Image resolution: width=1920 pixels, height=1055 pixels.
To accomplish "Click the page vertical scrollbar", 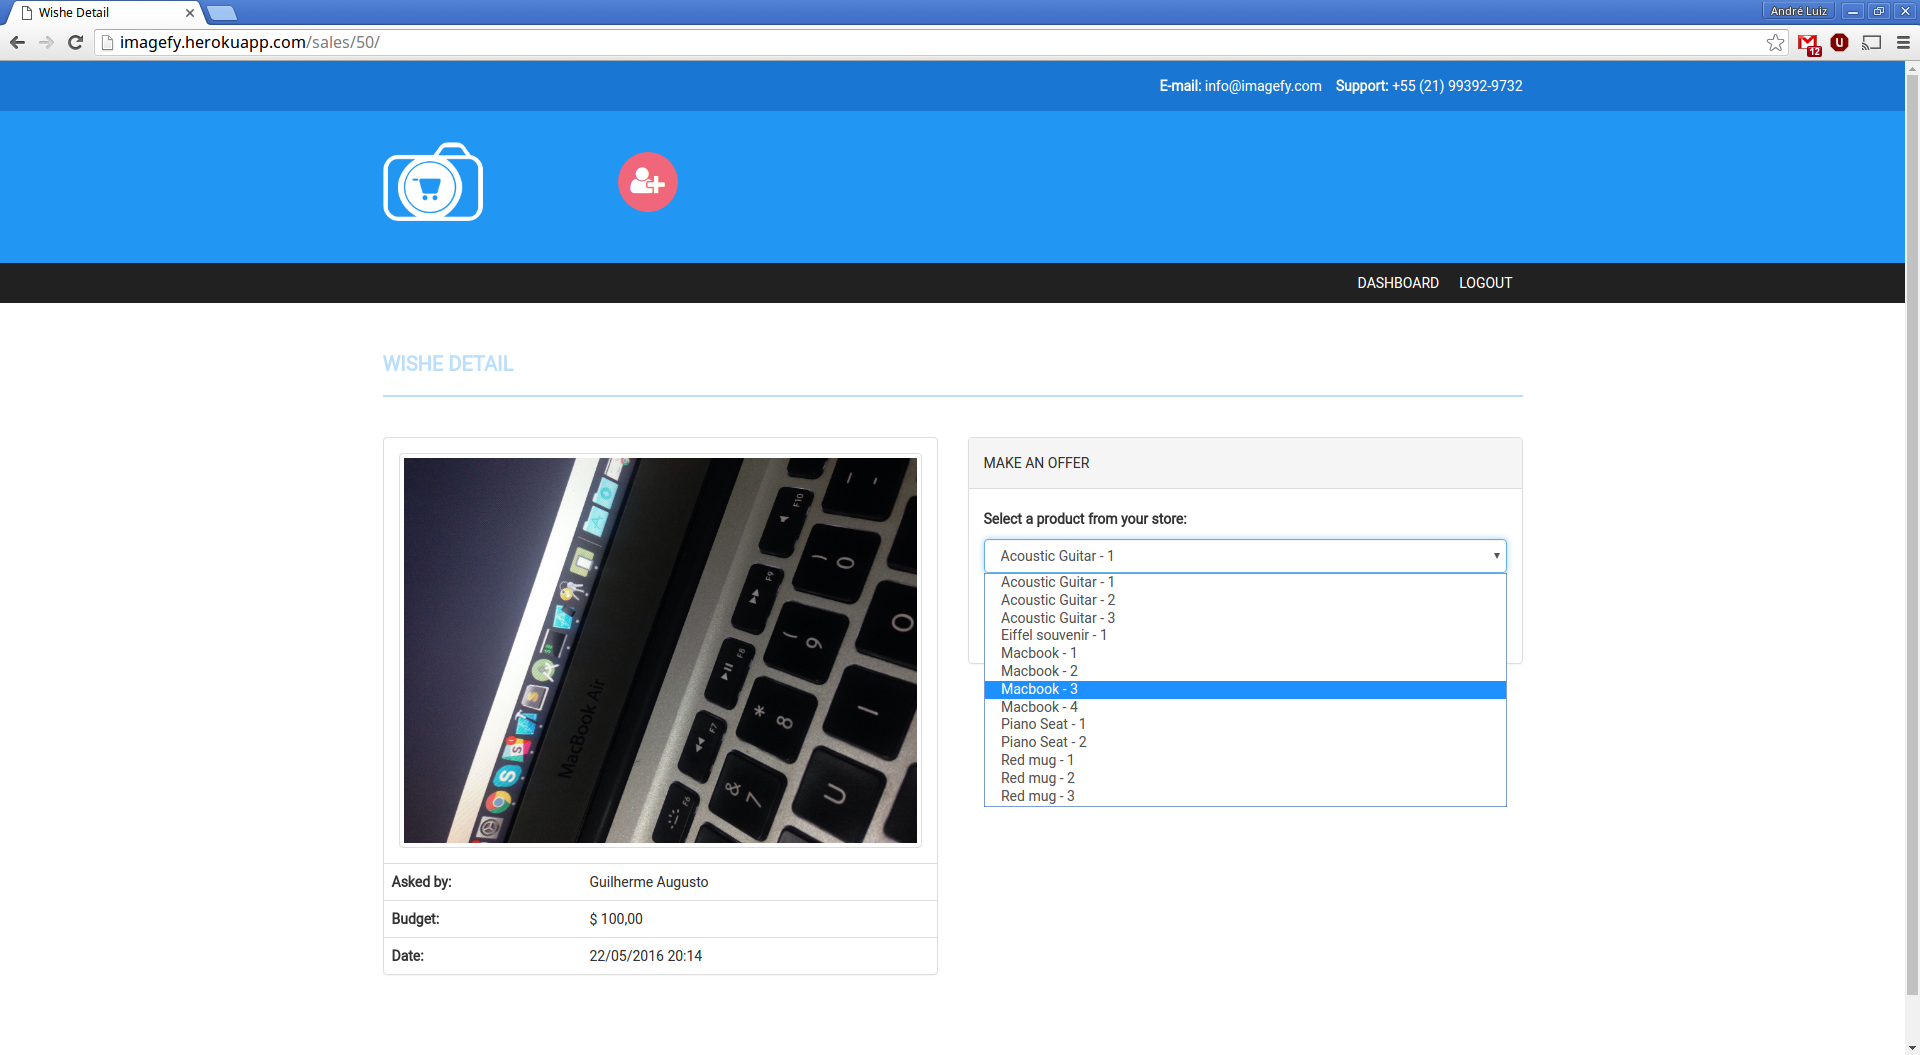I will pos(1912,535).
